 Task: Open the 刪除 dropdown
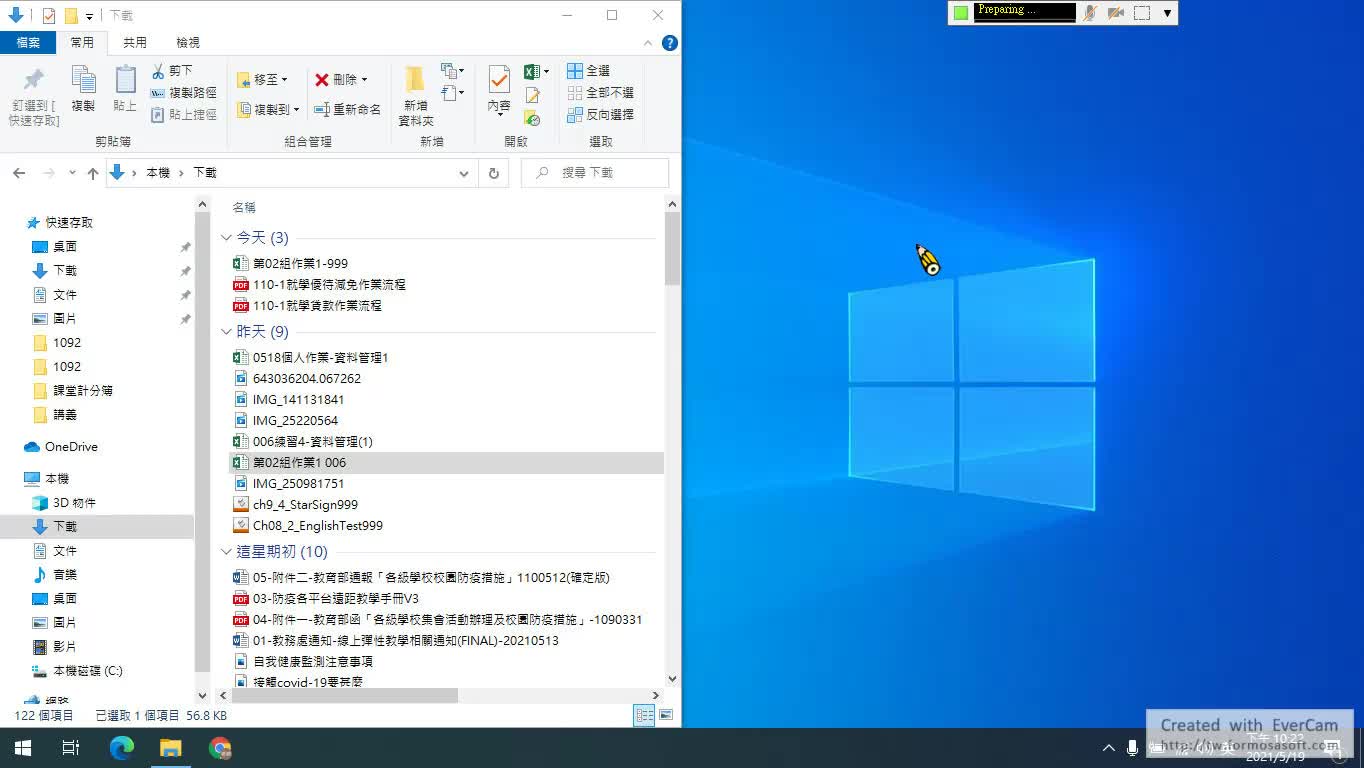[x=341, y=80]
